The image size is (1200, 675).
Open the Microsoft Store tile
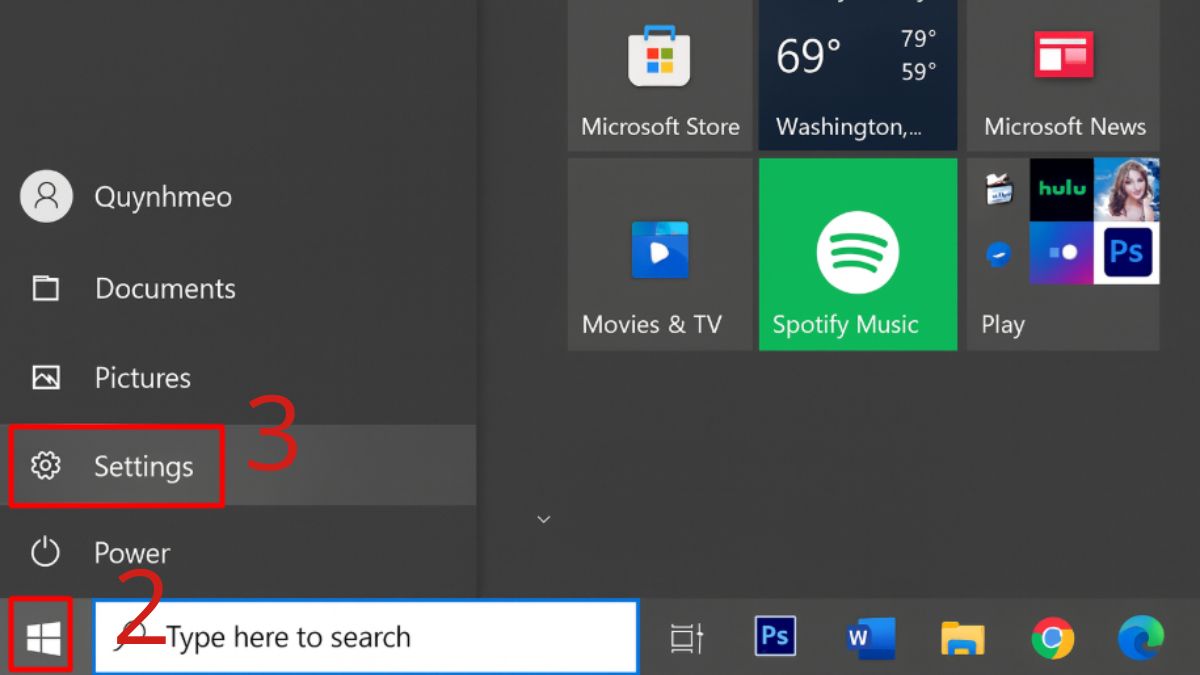[x=660, y=75]
